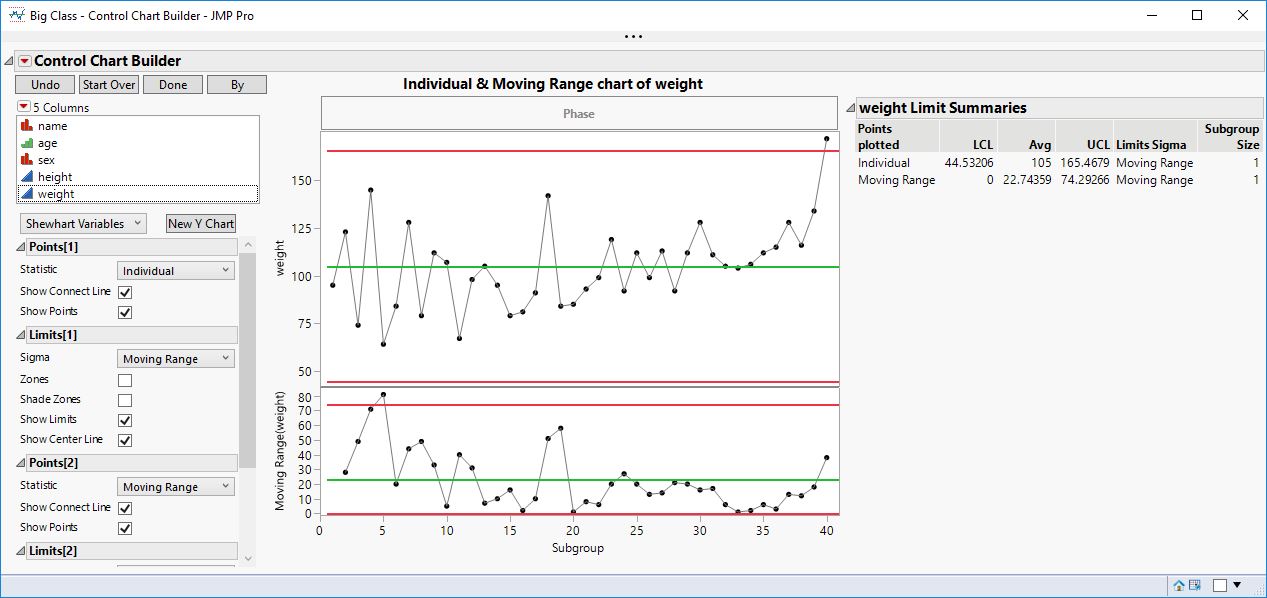
Task: Click the Start Over button
Action: pyautogui.click(x=108, y=84)
